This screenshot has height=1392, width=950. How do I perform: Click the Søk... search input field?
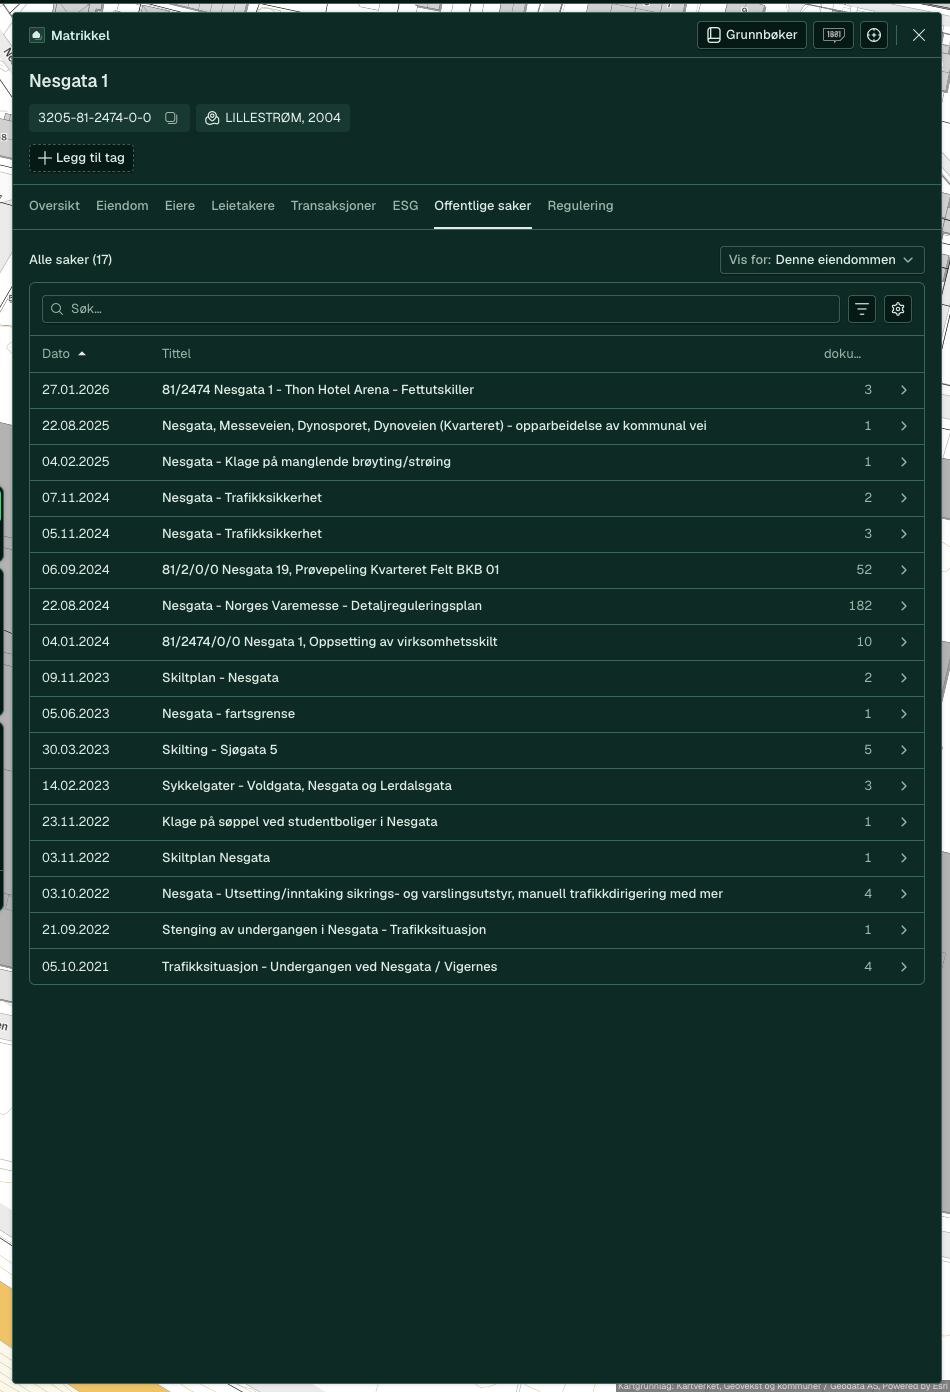click(441, 309)
